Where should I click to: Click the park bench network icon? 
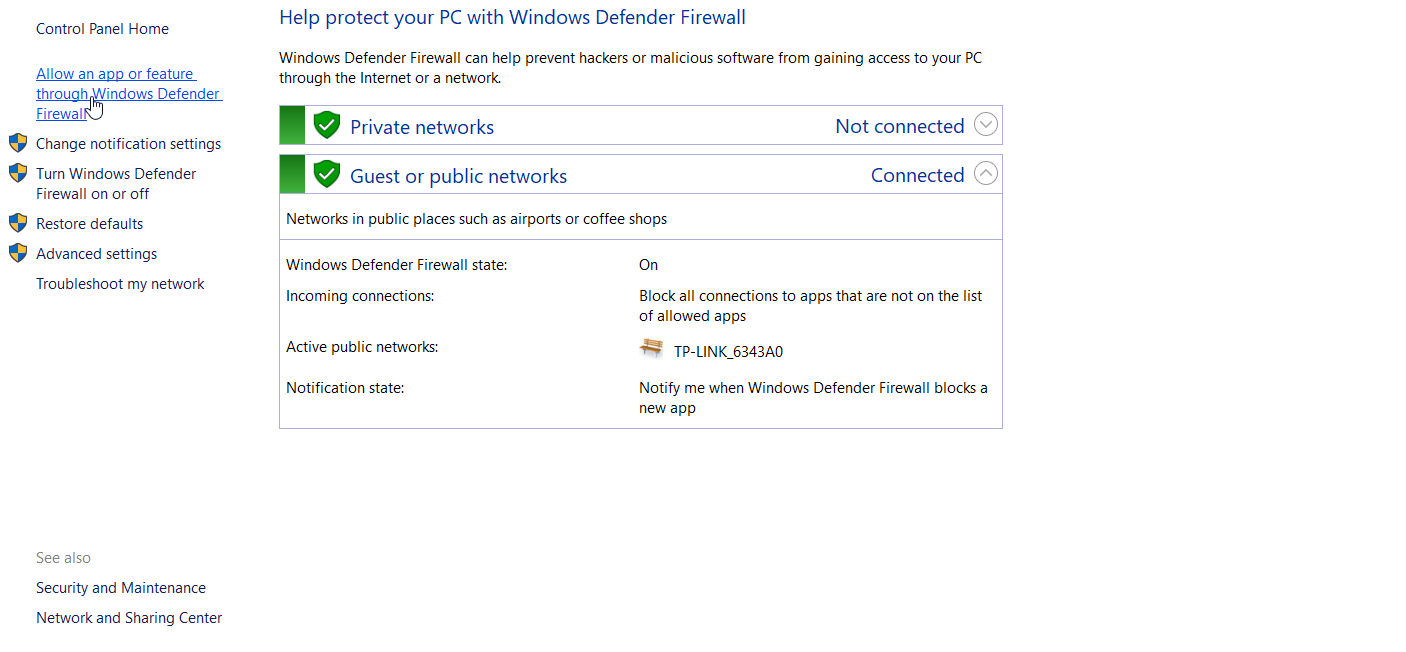(x=652, y=348)
